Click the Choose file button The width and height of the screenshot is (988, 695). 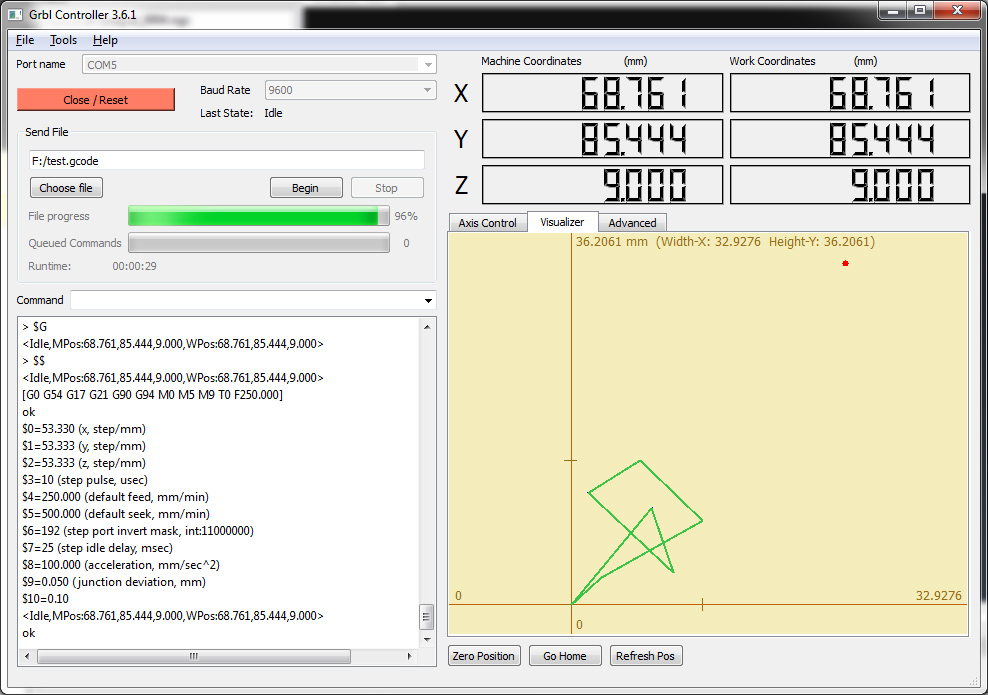click(66, 188)
